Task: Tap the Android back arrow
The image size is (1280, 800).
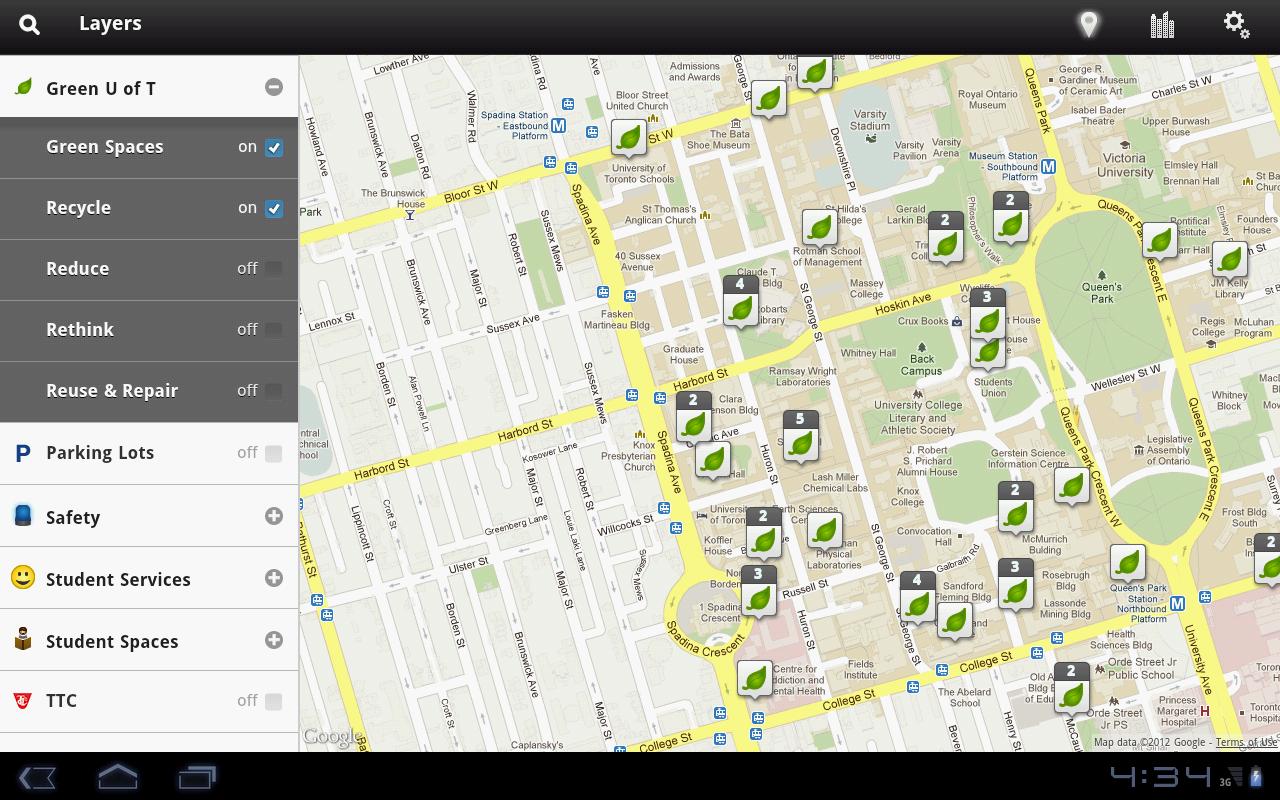Action: 37,777
